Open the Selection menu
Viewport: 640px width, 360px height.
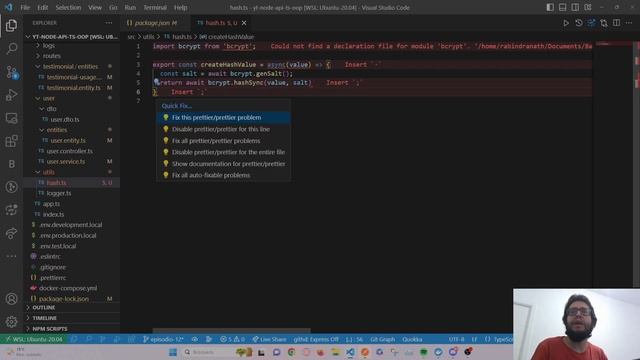click(68, 7)
